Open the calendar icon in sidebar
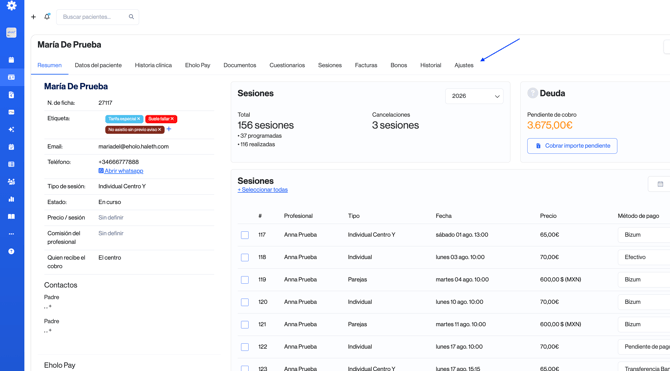670x371 pixels. pos(12,60)
